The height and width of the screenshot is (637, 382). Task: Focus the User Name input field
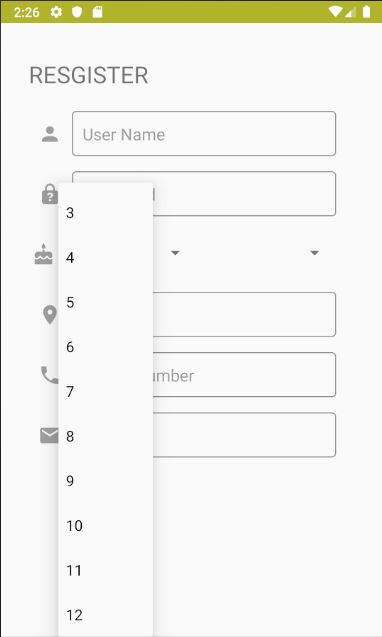click(204, 134)
